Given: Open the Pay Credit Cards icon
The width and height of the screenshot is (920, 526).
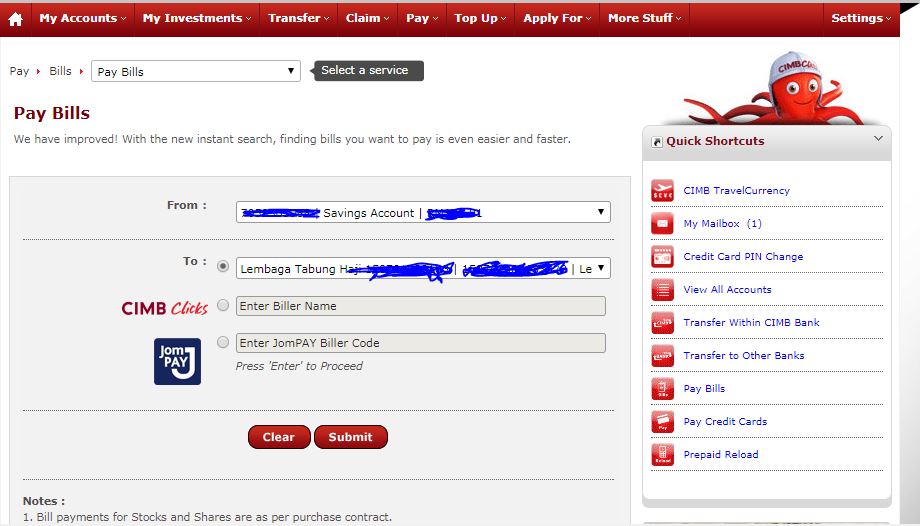Looking at the screenshot, I should point(662,422).
